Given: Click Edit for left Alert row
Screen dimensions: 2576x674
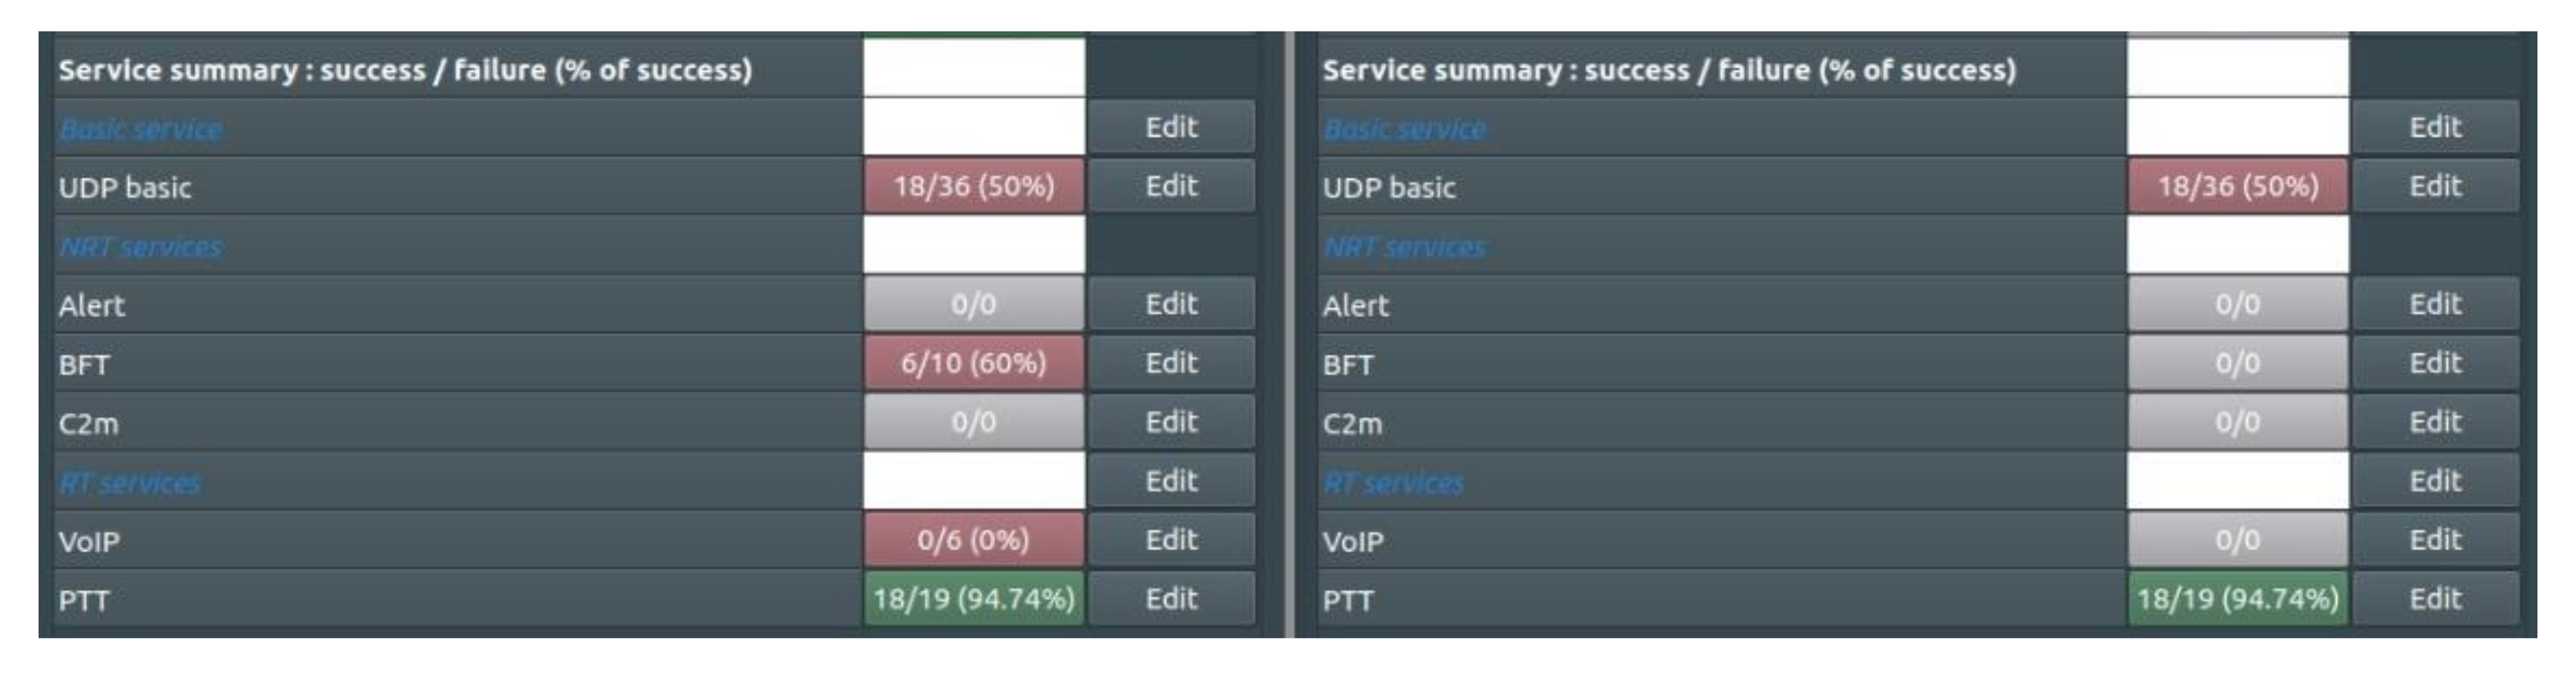Looking at the screenshot, I should tap(1171, 304).
